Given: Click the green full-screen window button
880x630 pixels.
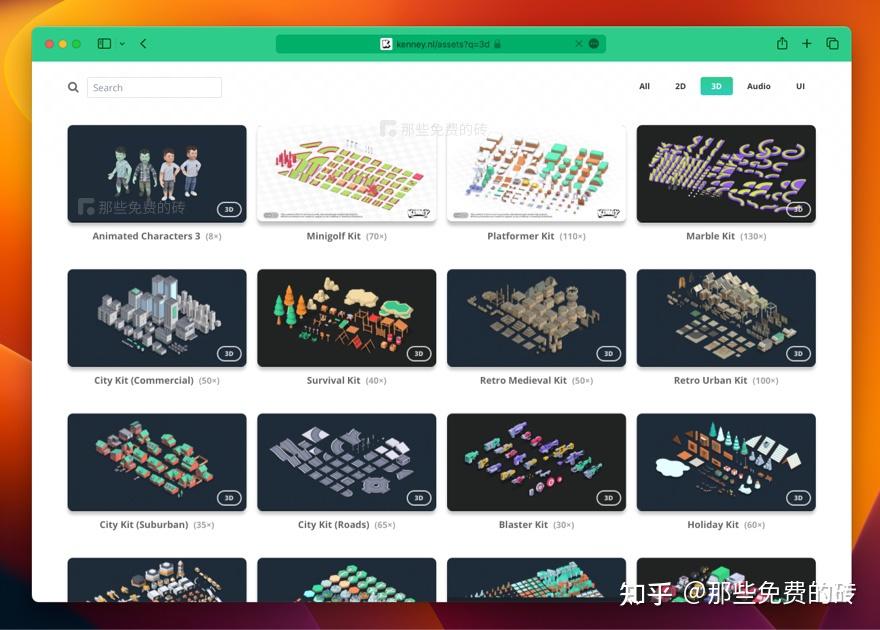Looking at the screenshot, I should point(76,44).
